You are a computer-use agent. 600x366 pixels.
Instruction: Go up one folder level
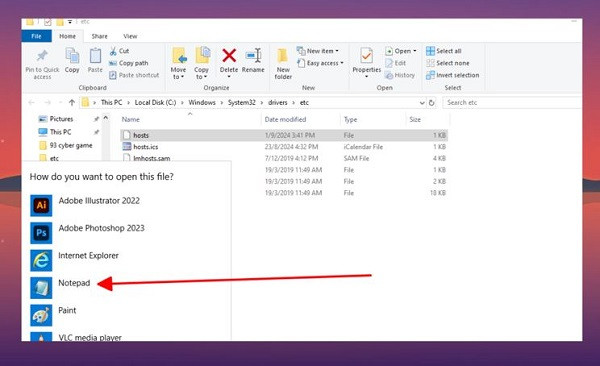click(x=72, y=103)
